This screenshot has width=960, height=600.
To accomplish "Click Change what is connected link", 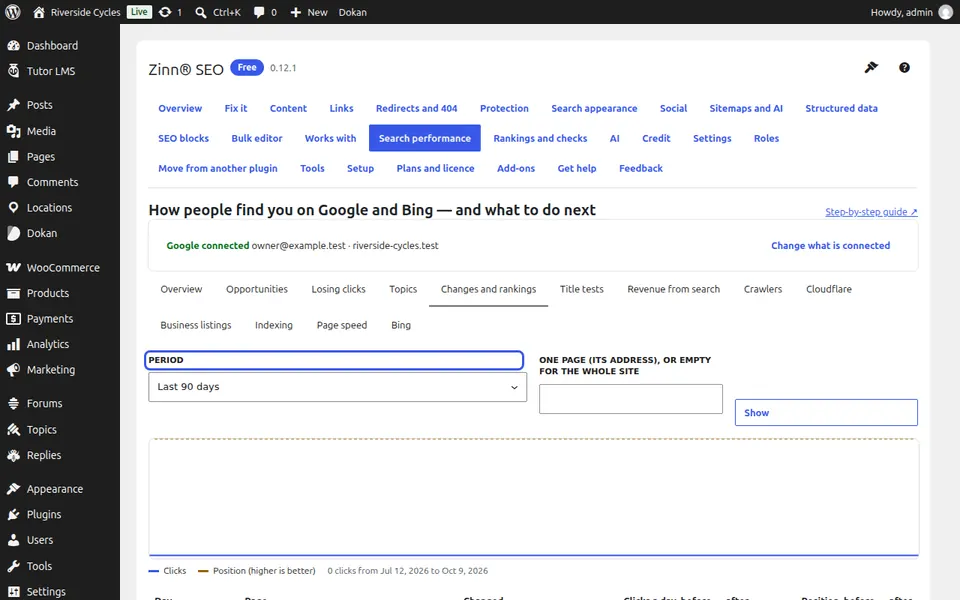I will [830, 246].
